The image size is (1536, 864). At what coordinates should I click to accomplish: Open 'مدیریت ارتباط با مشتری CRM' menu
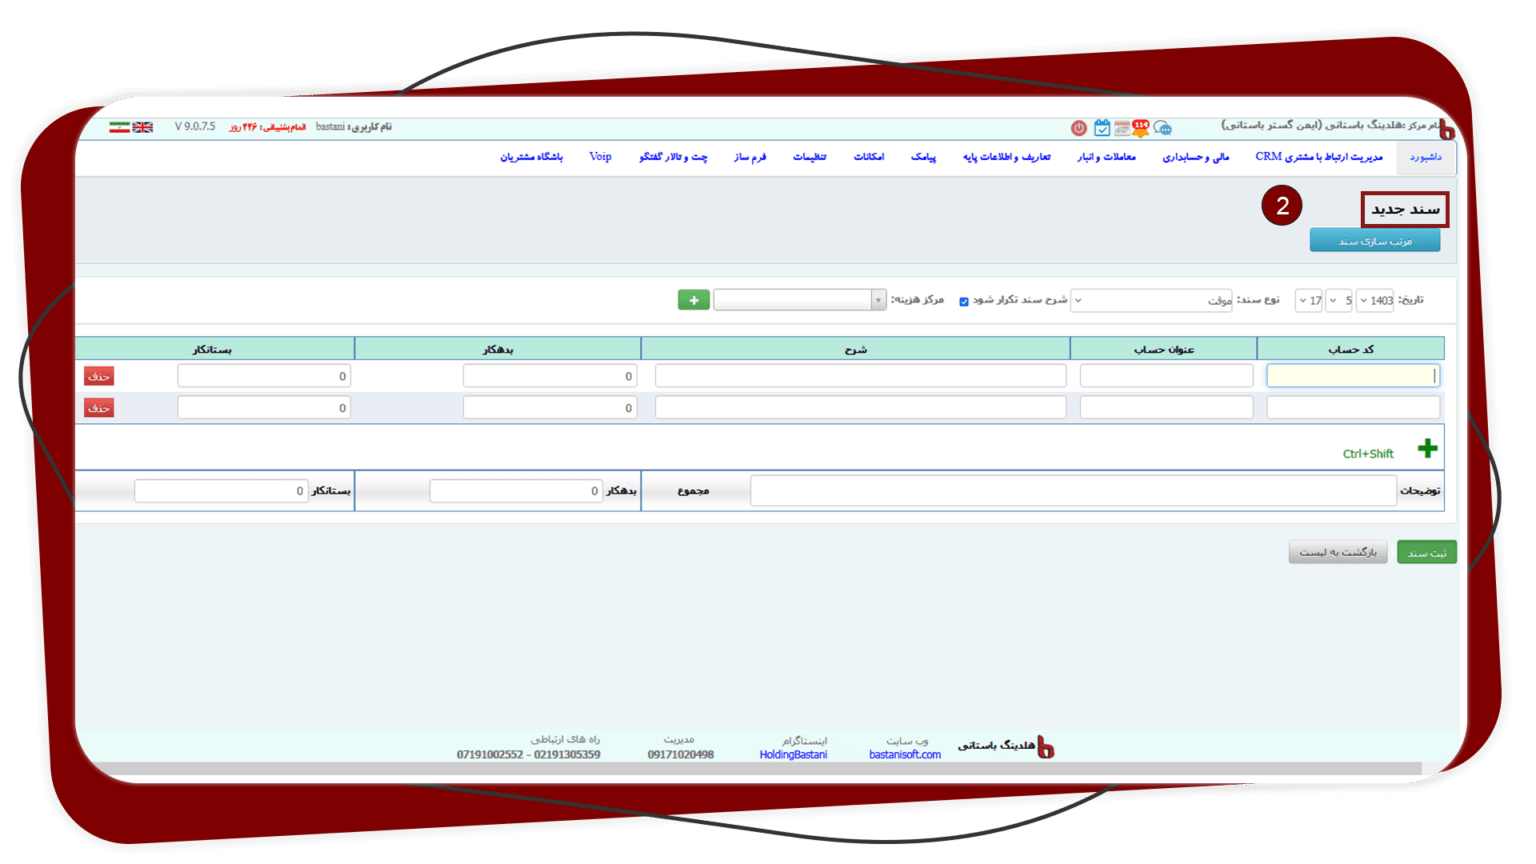(x=1319, y=157)
